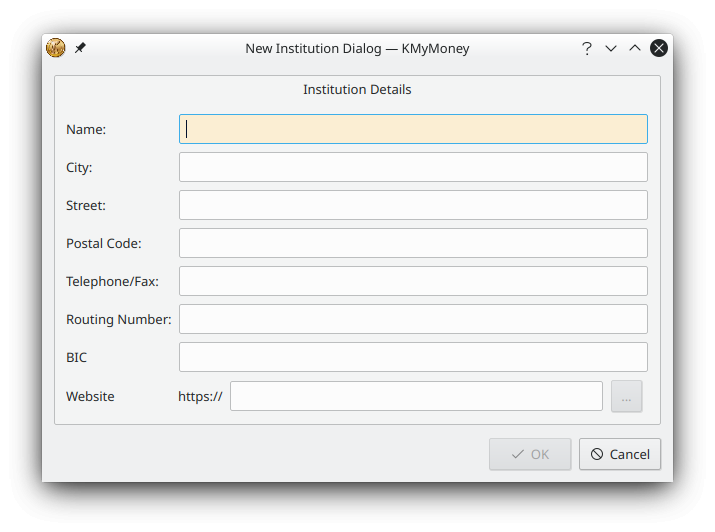Click the Website URL input after https://
Screen dimensions: 715x532
[x=416, y=396]
